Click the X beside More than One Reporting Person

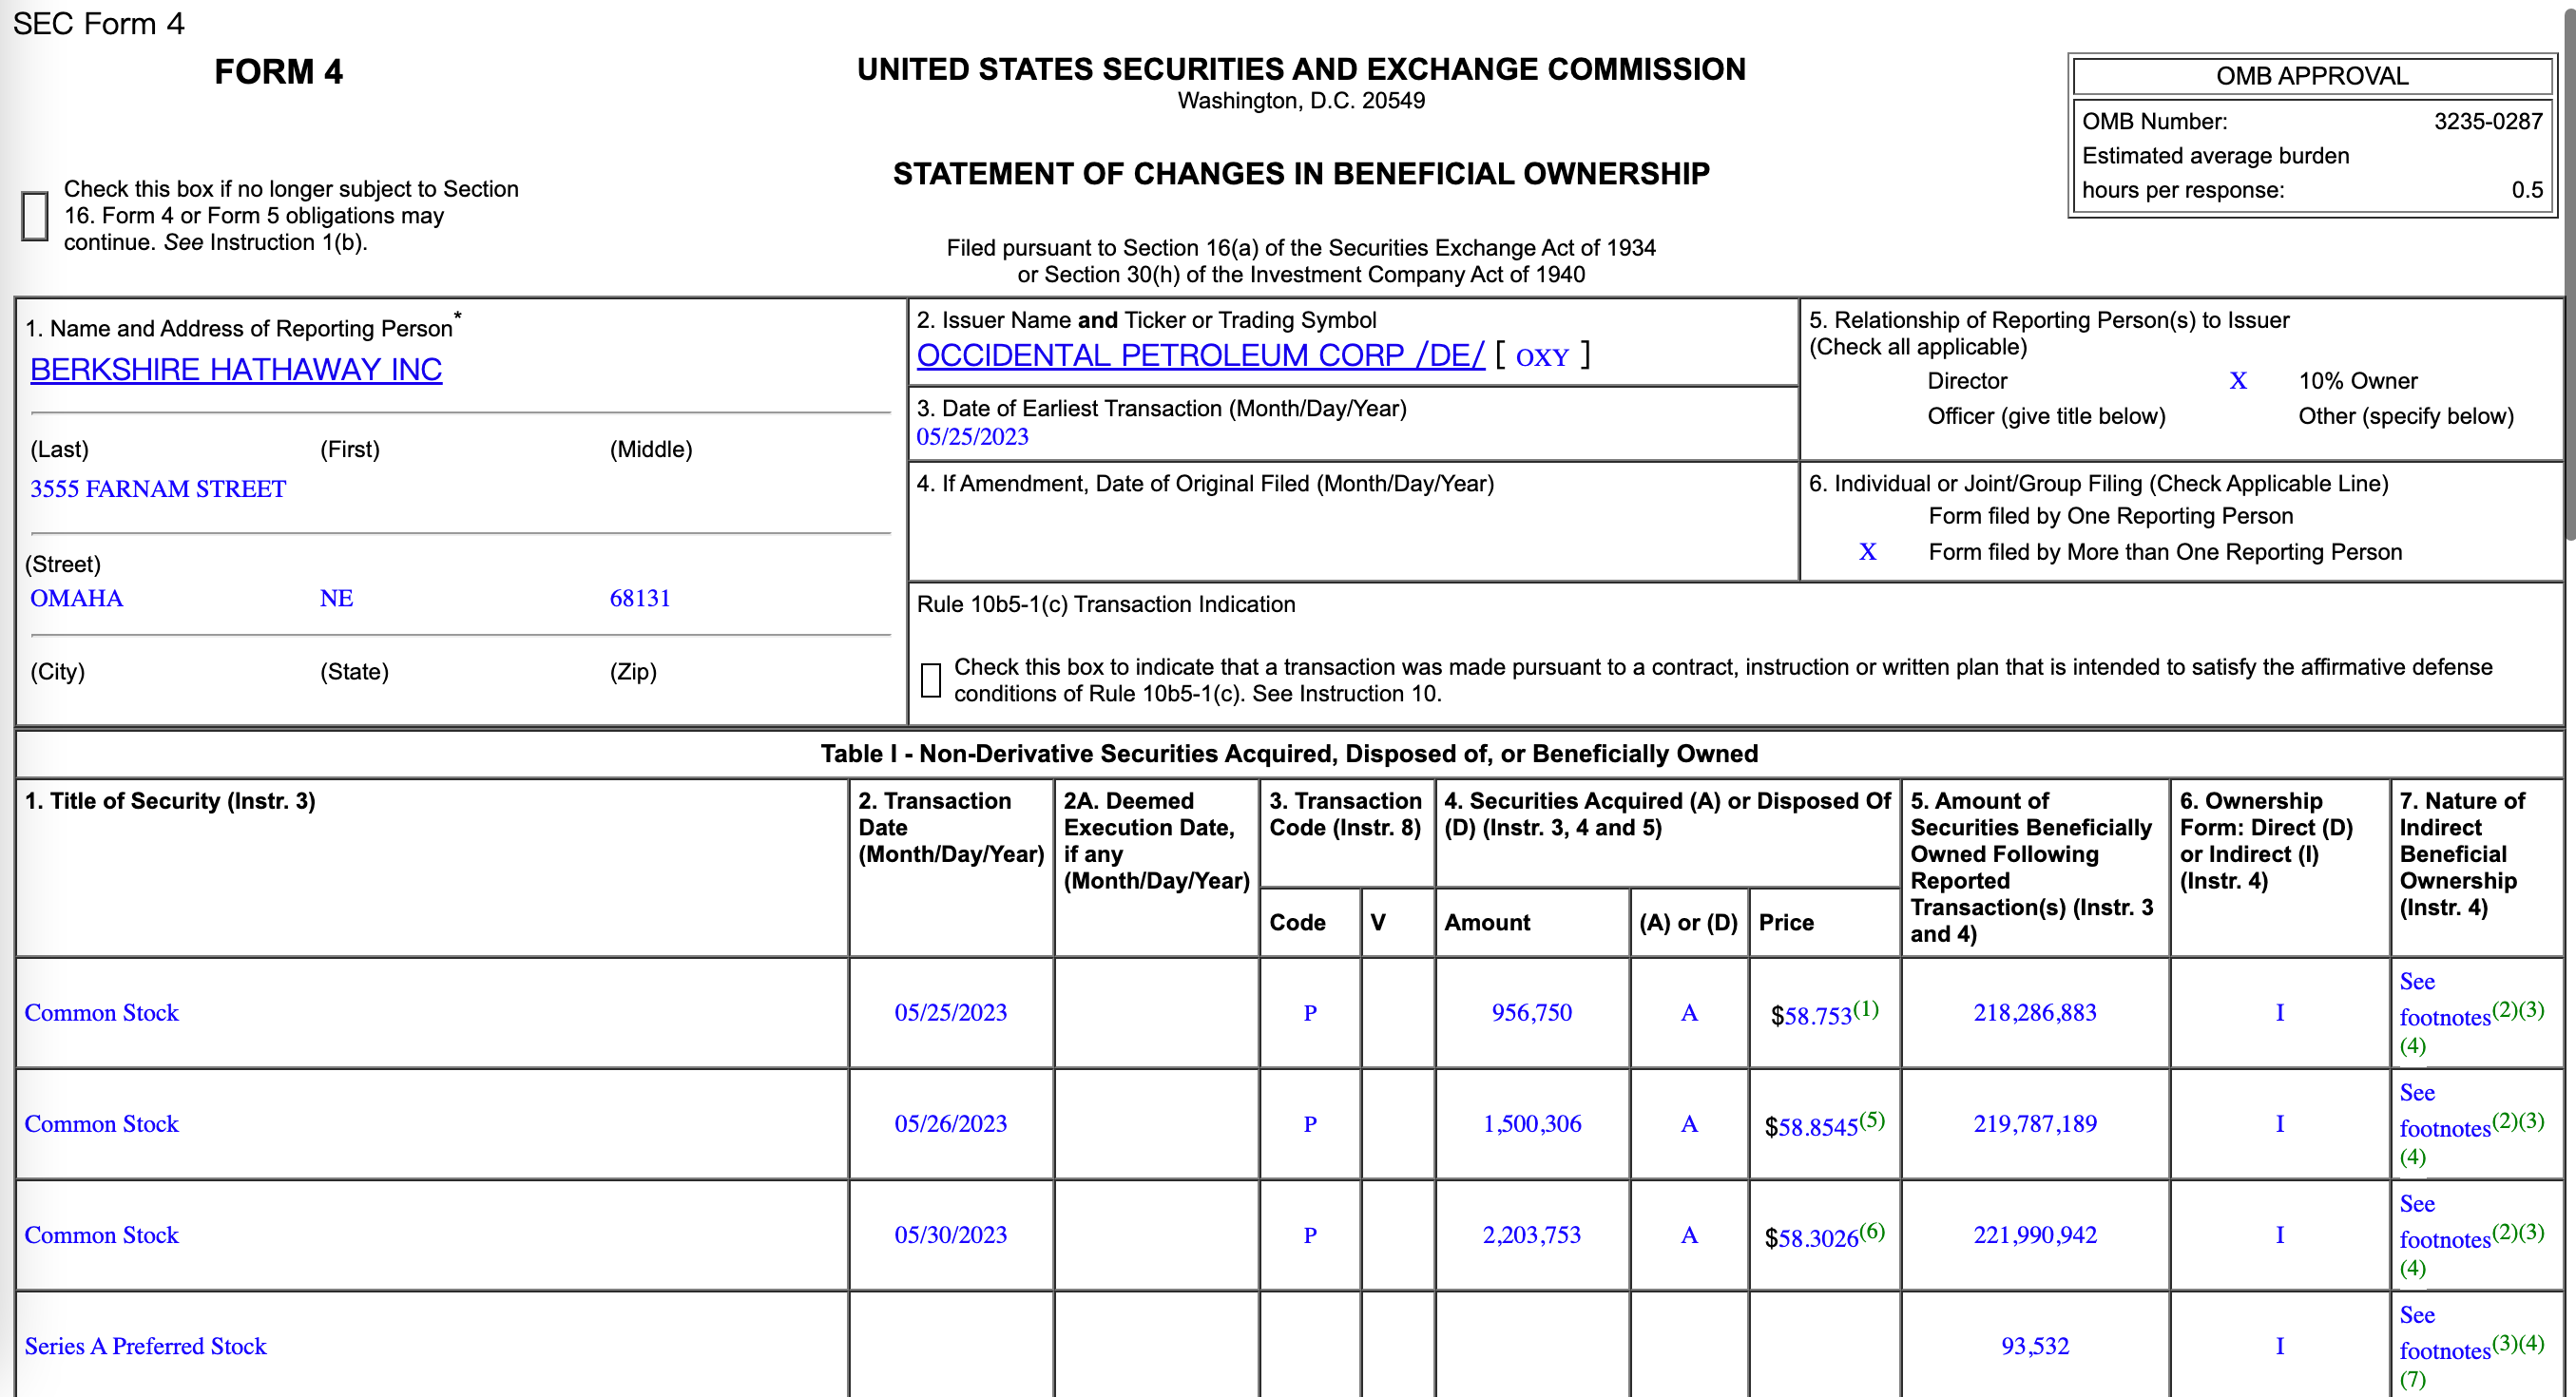tap(1867, 552)
